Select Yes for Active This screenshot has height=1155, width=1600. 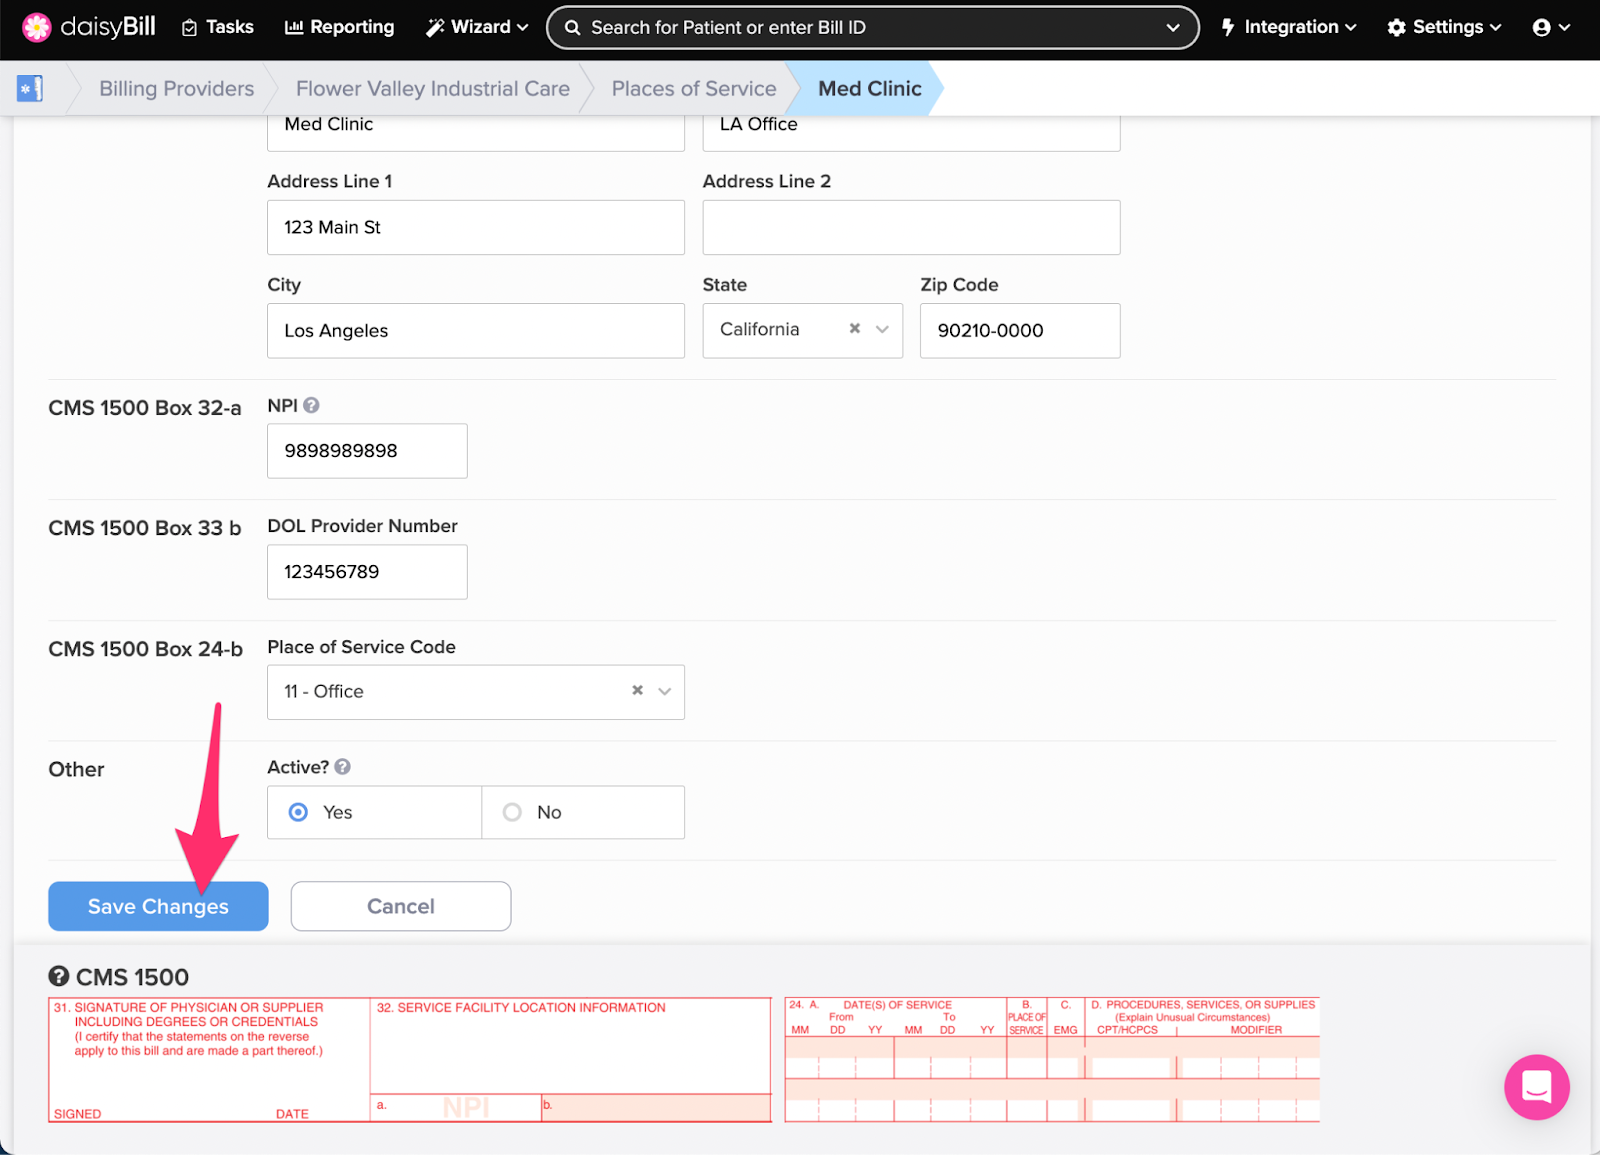(299, 812)
